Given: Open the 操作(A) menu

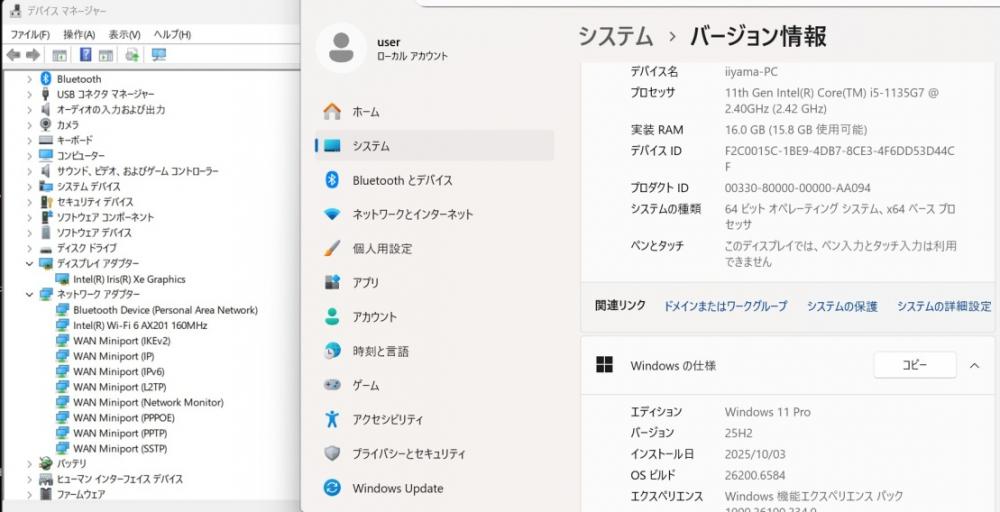Looking at the screenshot, I should pos(79,34).
